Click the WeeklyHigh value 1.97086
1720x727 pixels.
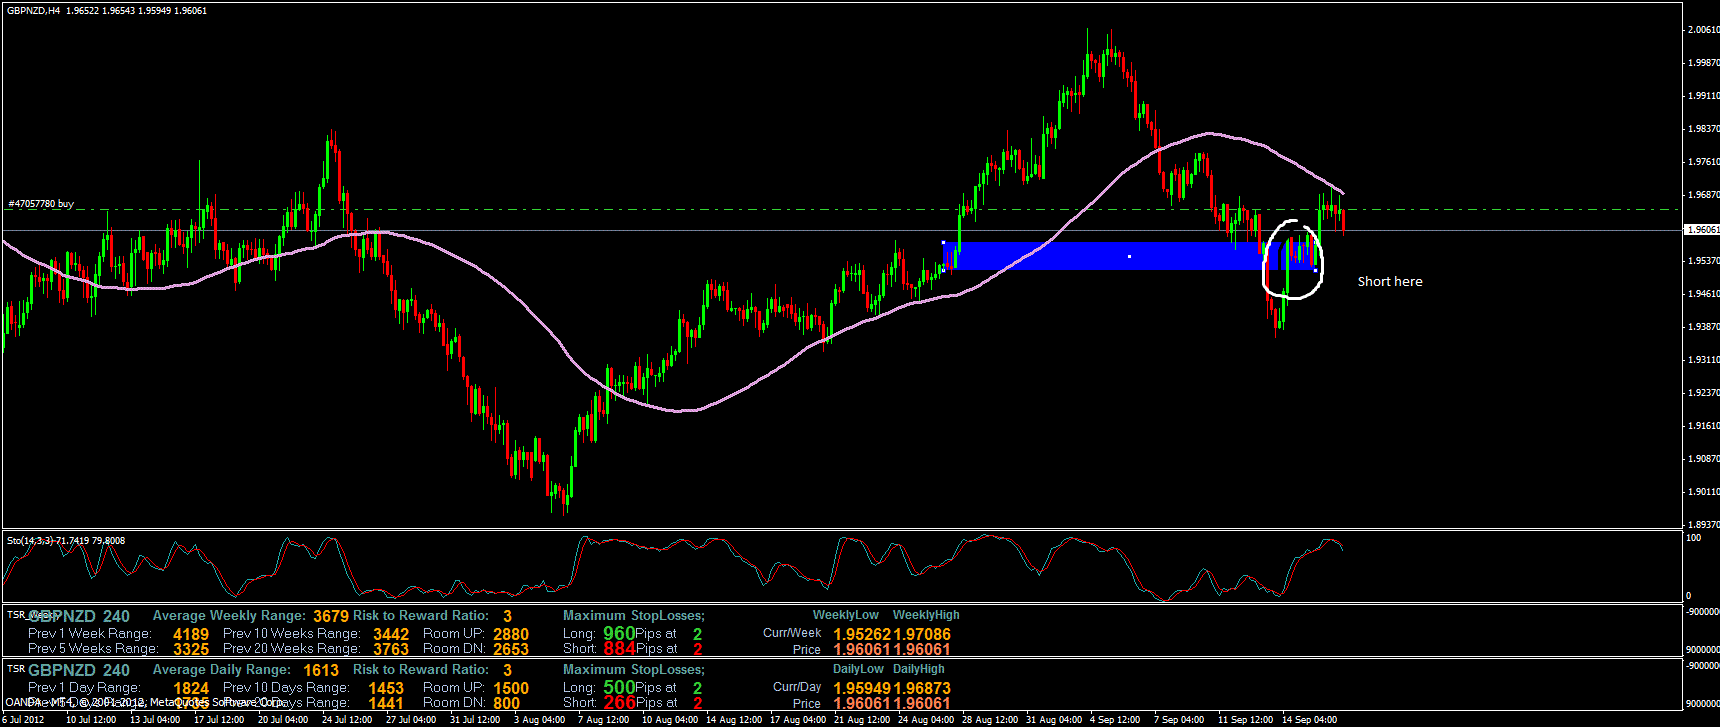[922, 634]
